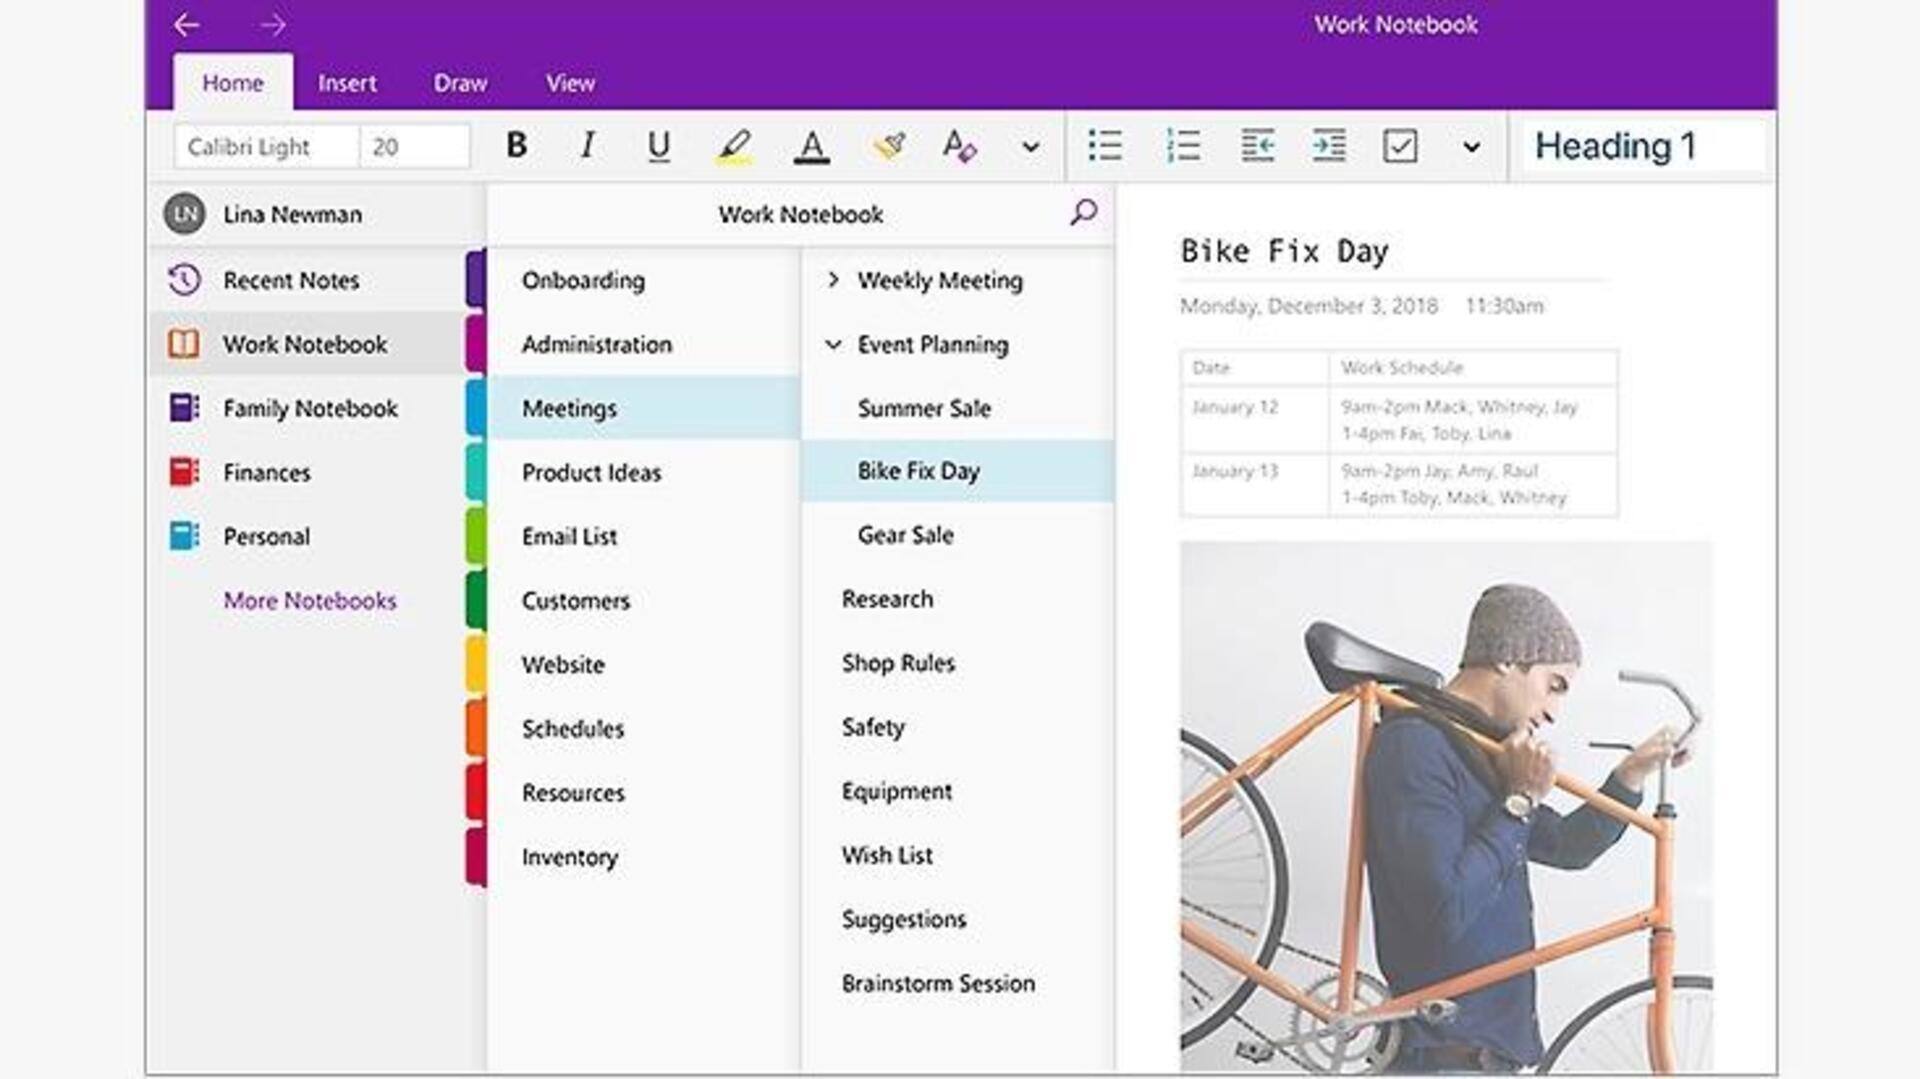Screen dimensions: 1920x1079
Task: Switch to the Insert tab
Action: (347, 83)
